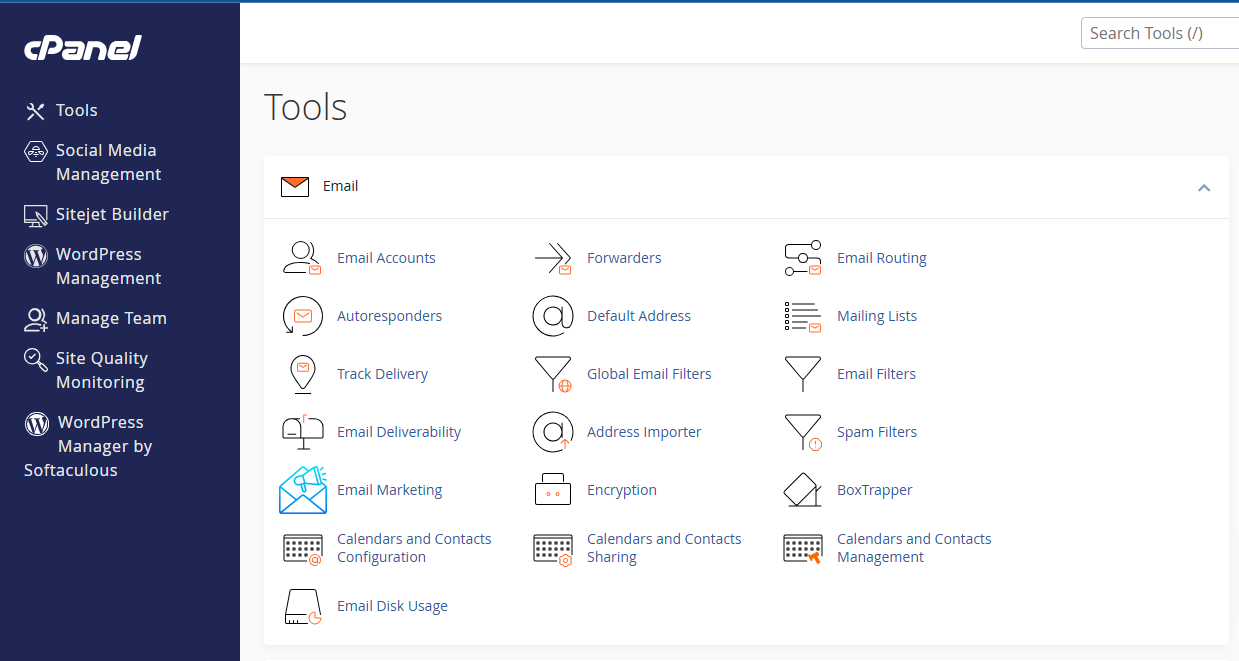Click the Address Importer icon

pos(552,432)
